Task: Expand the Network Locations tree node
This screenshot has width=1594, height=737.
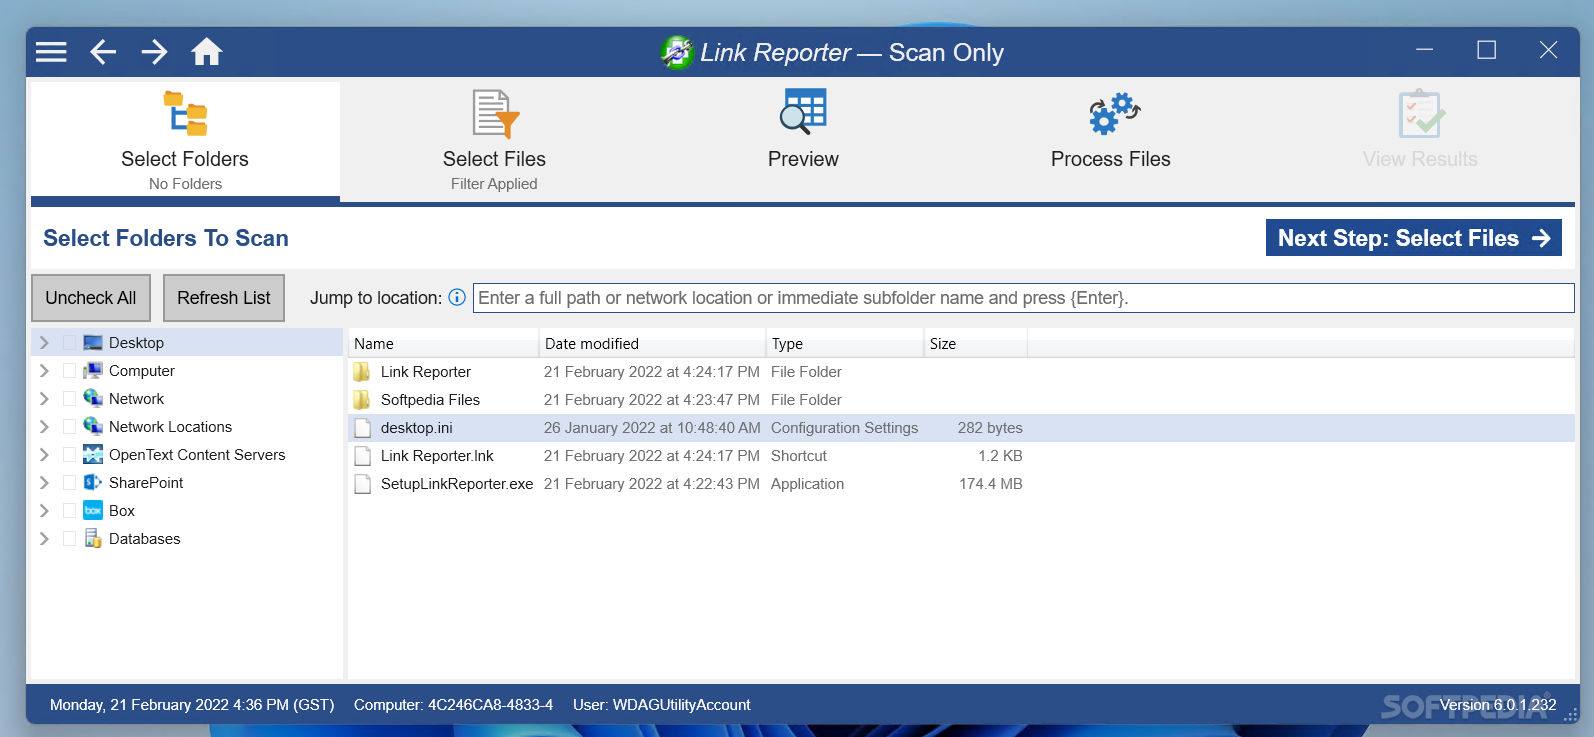Action: [44, 427]
